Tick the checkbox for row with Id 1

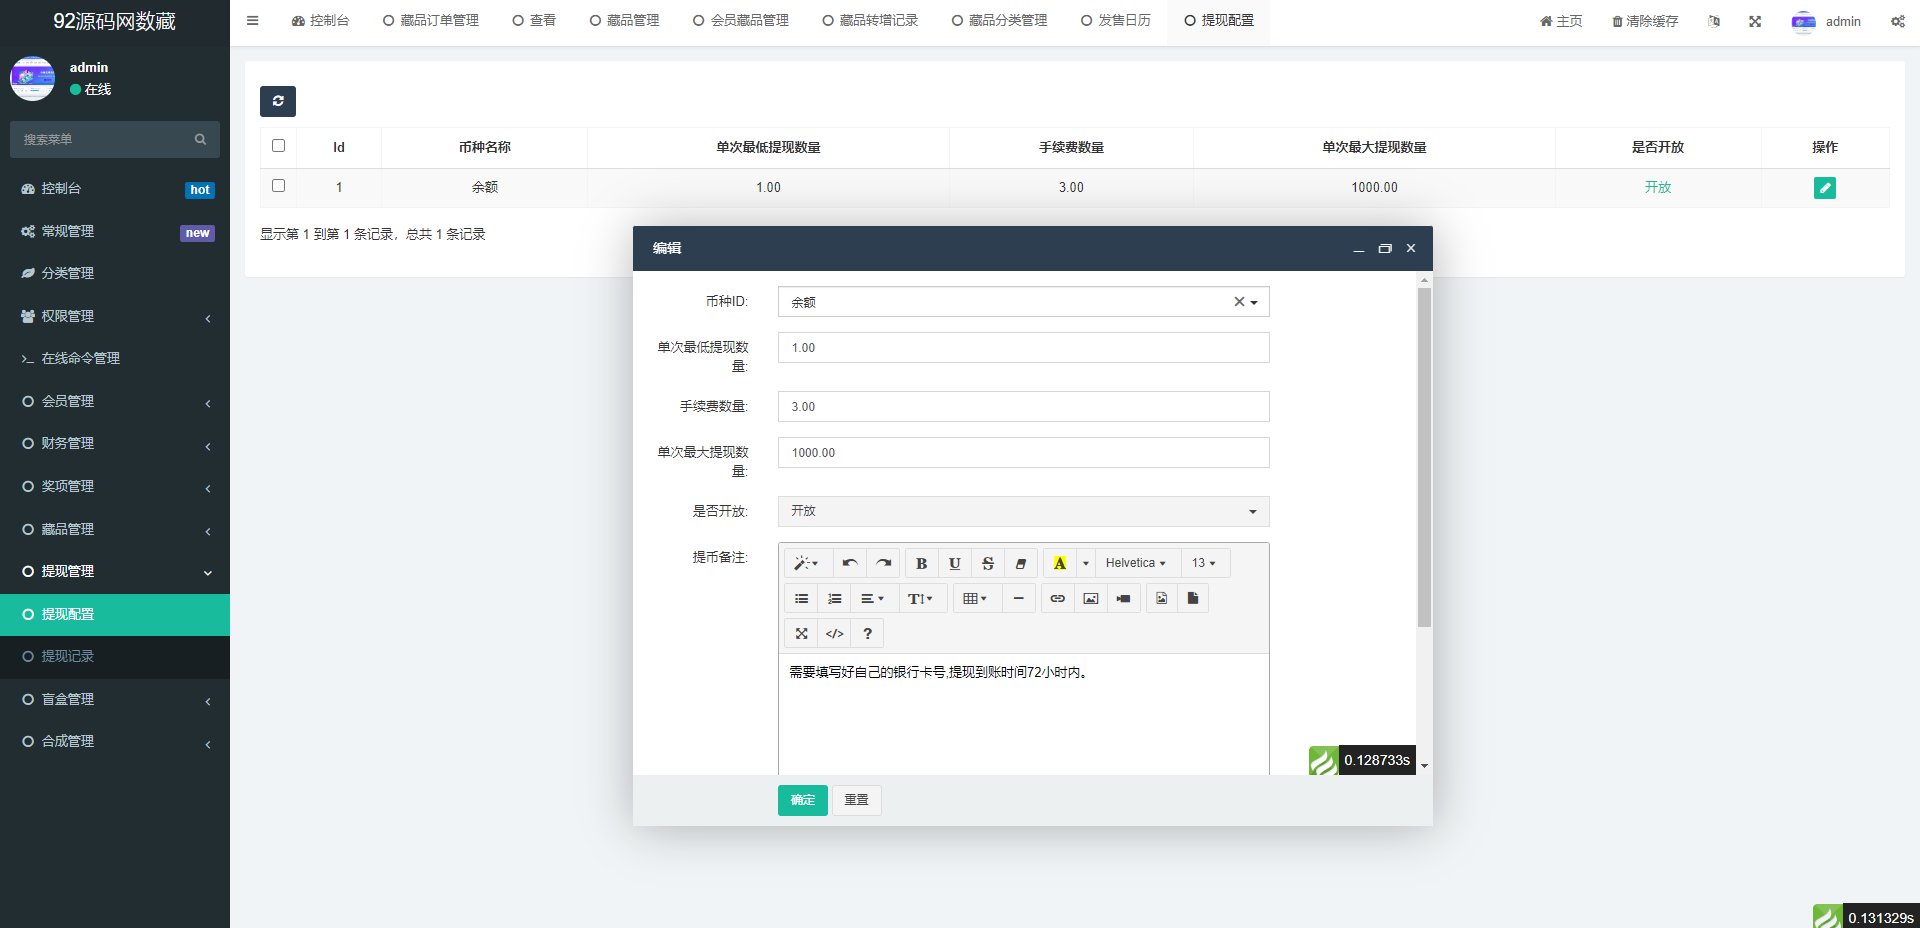278,186
